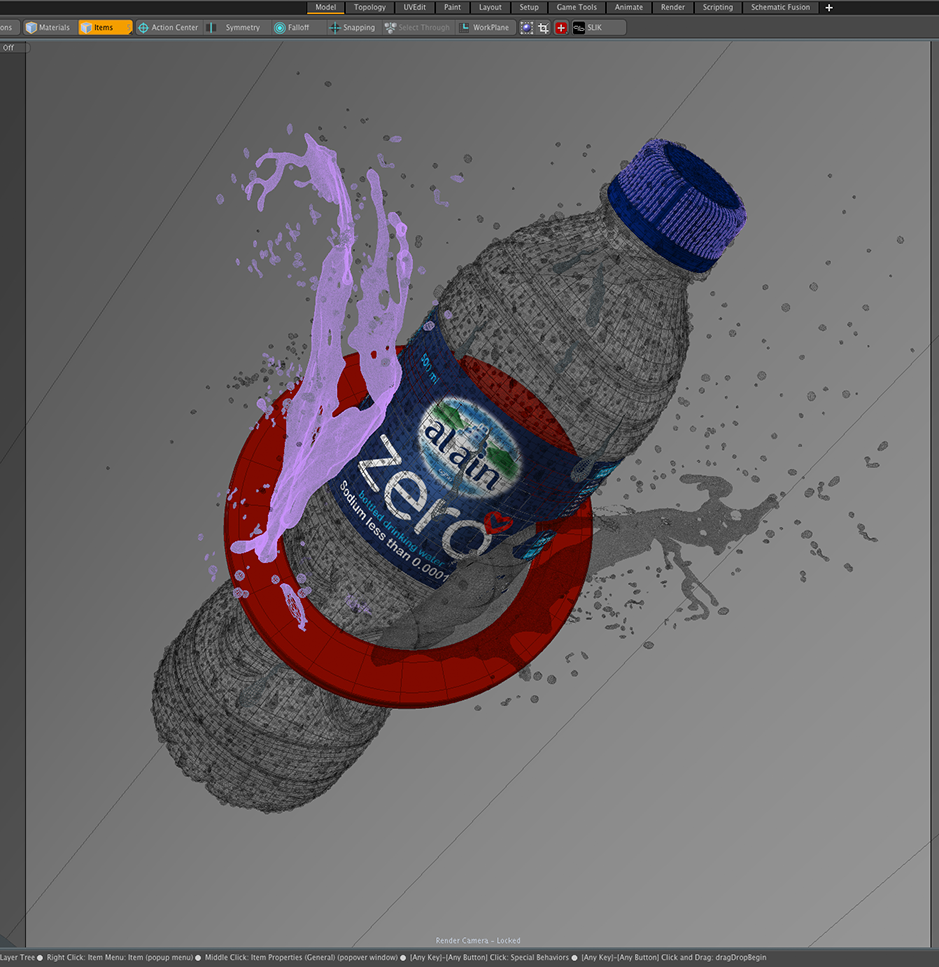Switch to the Game Tools tab
The height and width of the screenshot is (967, 939).
tap(576, 7)
